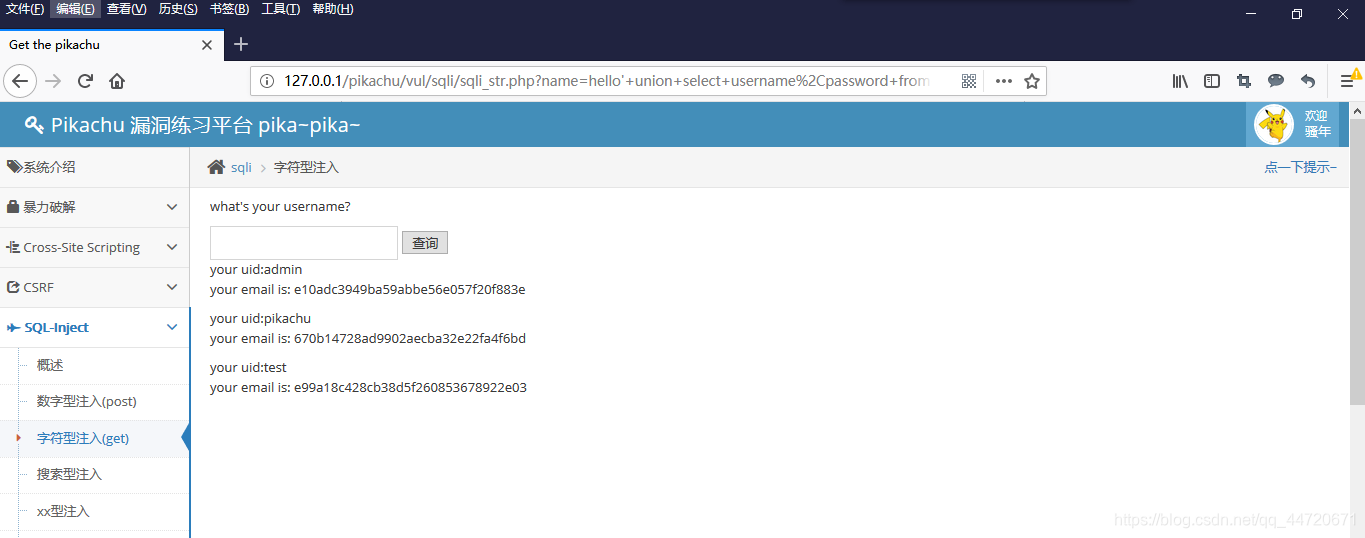Select the Get the pikachu tab
The image size is (1365, 538).
click(110, 45)
